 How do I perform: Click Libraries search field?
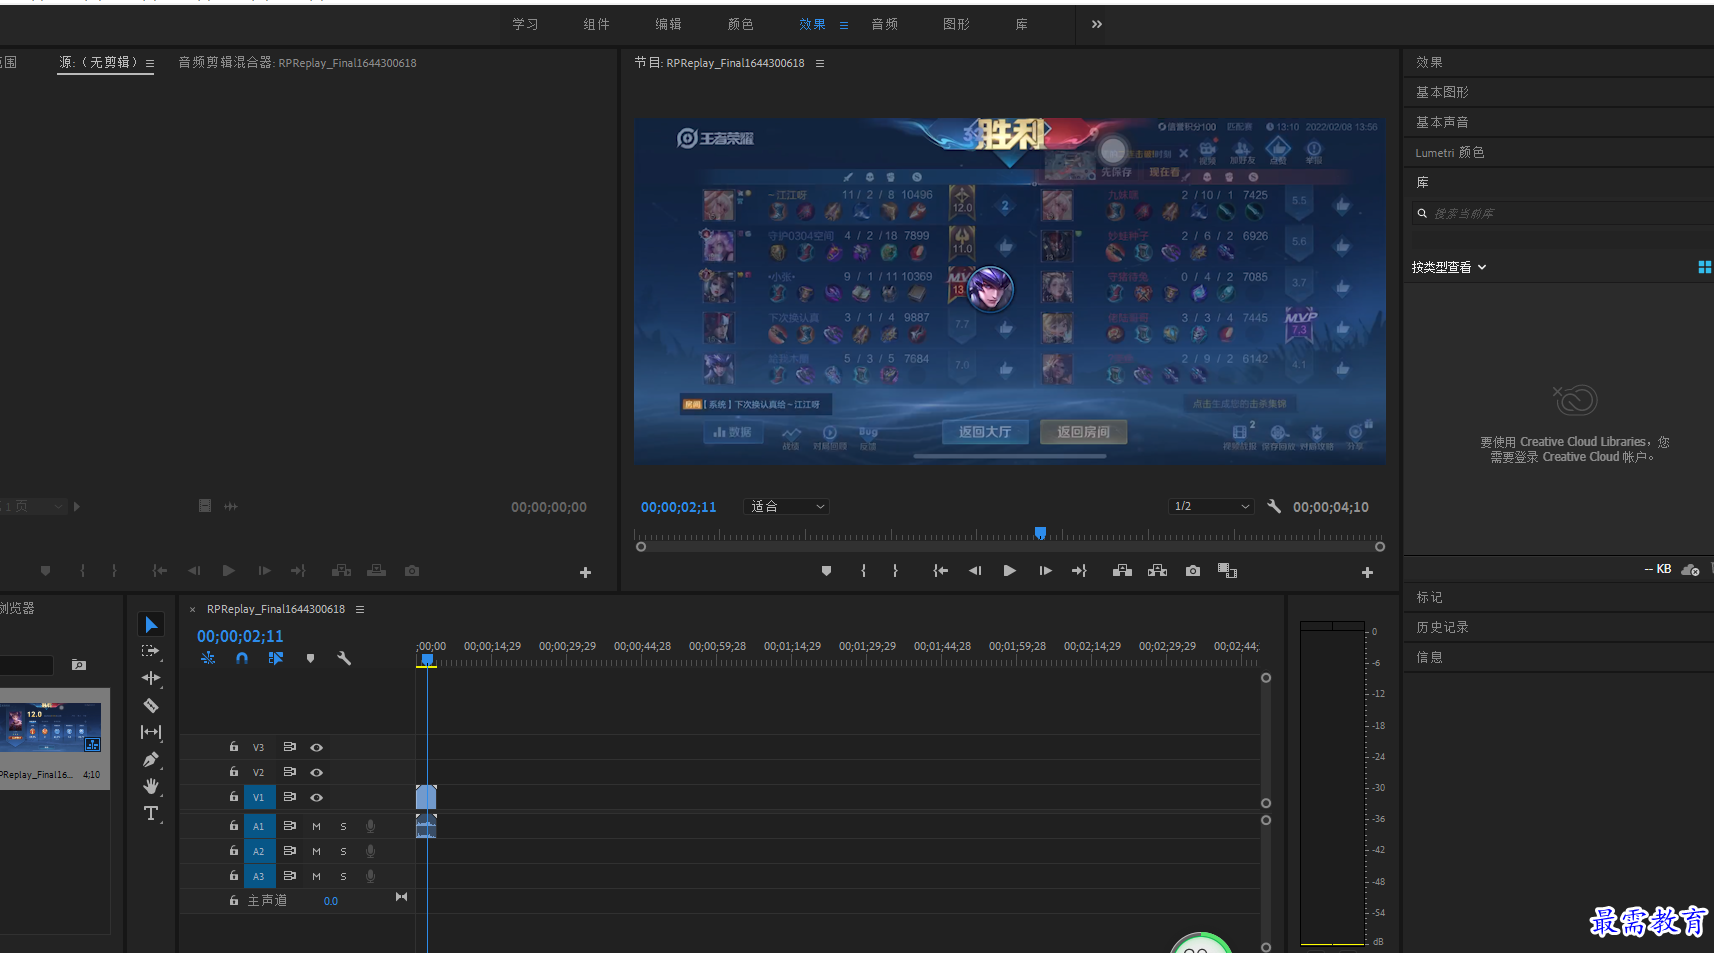click(x=1560, y=213)
